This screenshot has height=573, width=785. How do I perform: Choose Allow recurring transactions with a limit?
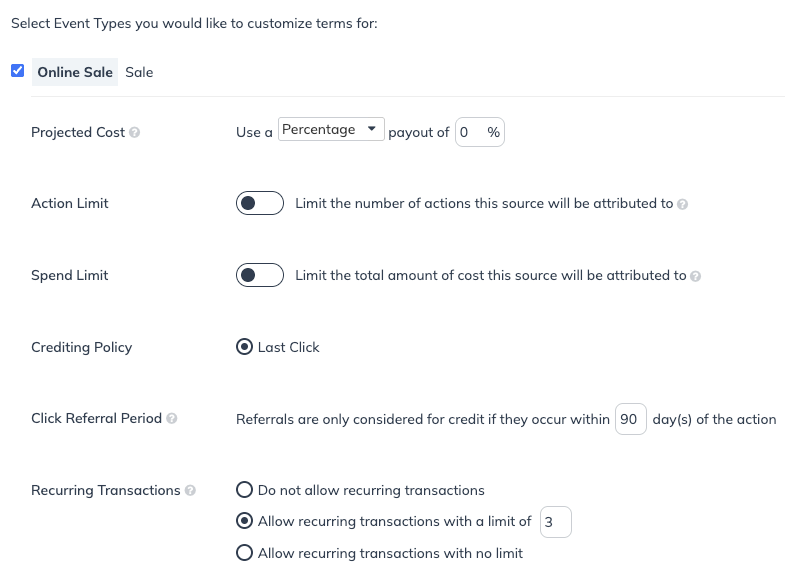coord(243,521)
